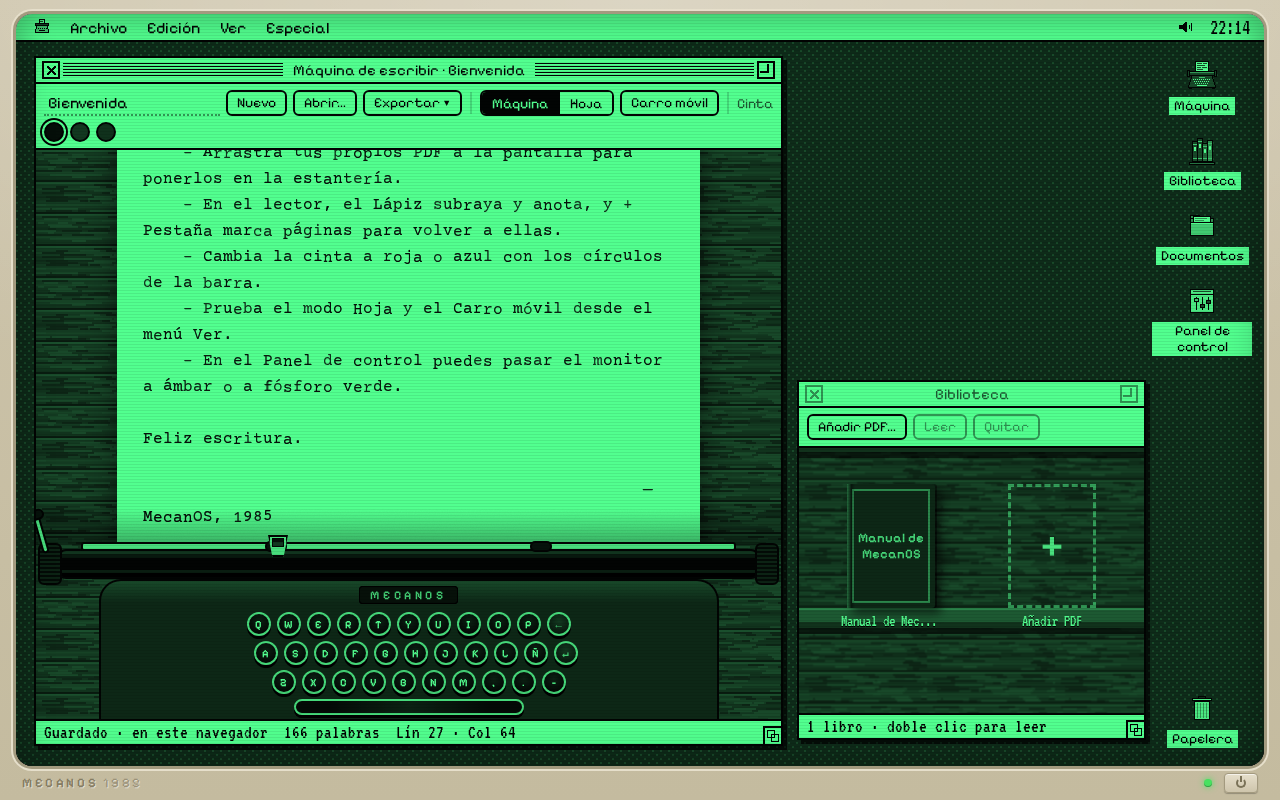Open the Especial menu

298,28
